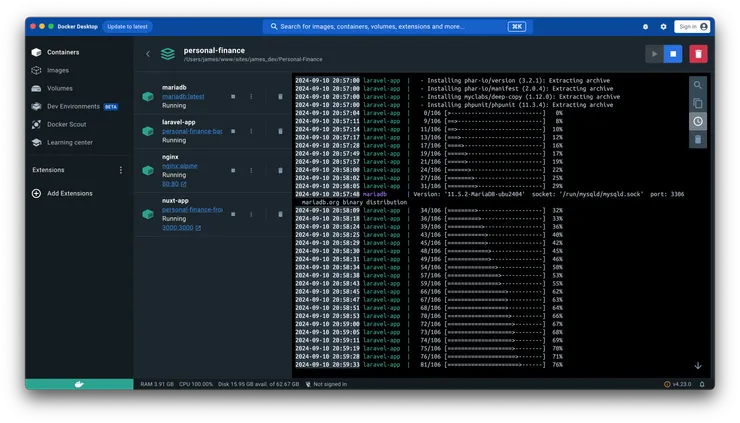Open more actions for nuxt-app container

(x=251, y=214)
